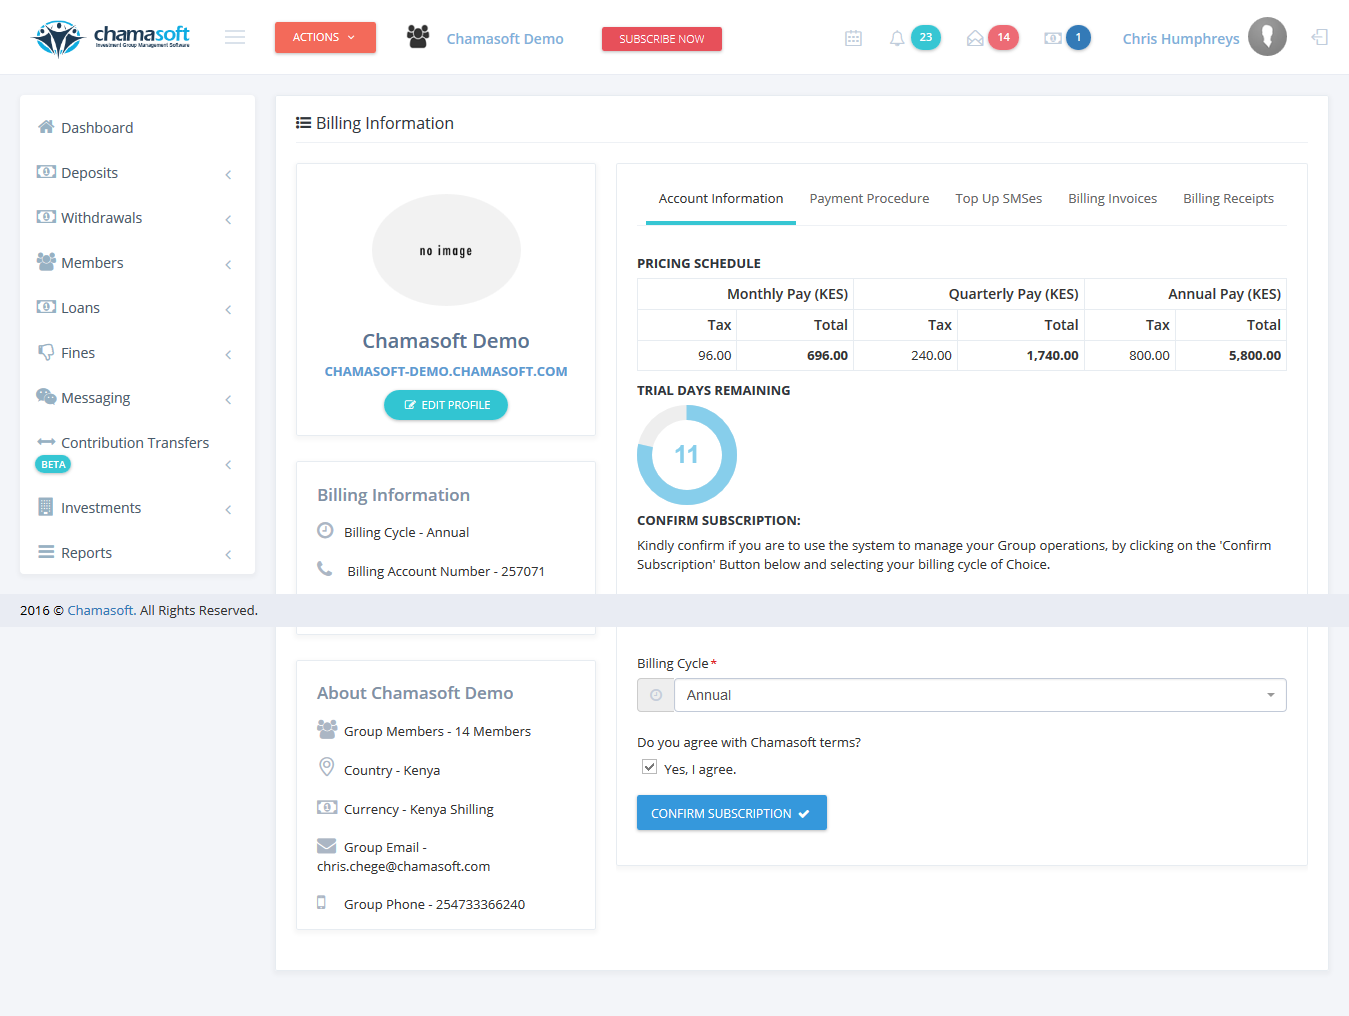Expand the Members menu chevron
This screenshot has width=1349, height=1016.
[228, 265]
